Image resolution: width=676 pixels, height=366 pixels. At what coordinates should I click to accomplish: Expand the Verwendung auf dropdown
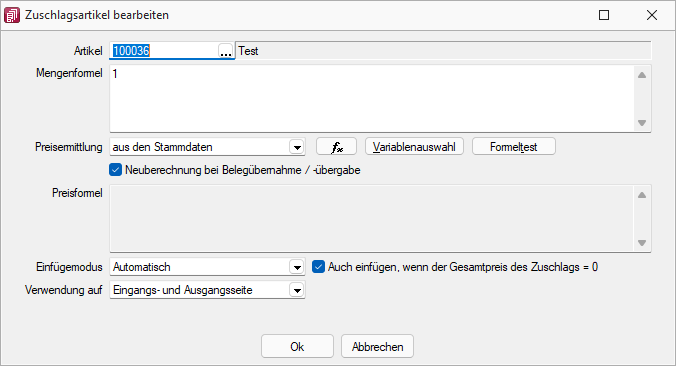pyautogui.click(x=297, y=290)
